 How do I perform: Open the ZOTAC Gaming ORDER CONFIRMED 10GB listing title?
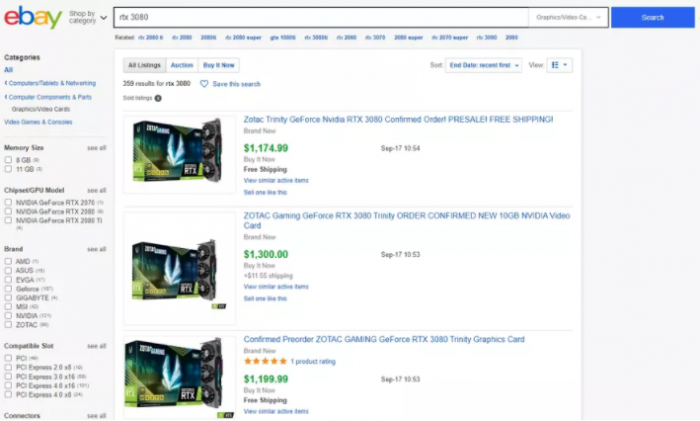(x=407, y=221)
